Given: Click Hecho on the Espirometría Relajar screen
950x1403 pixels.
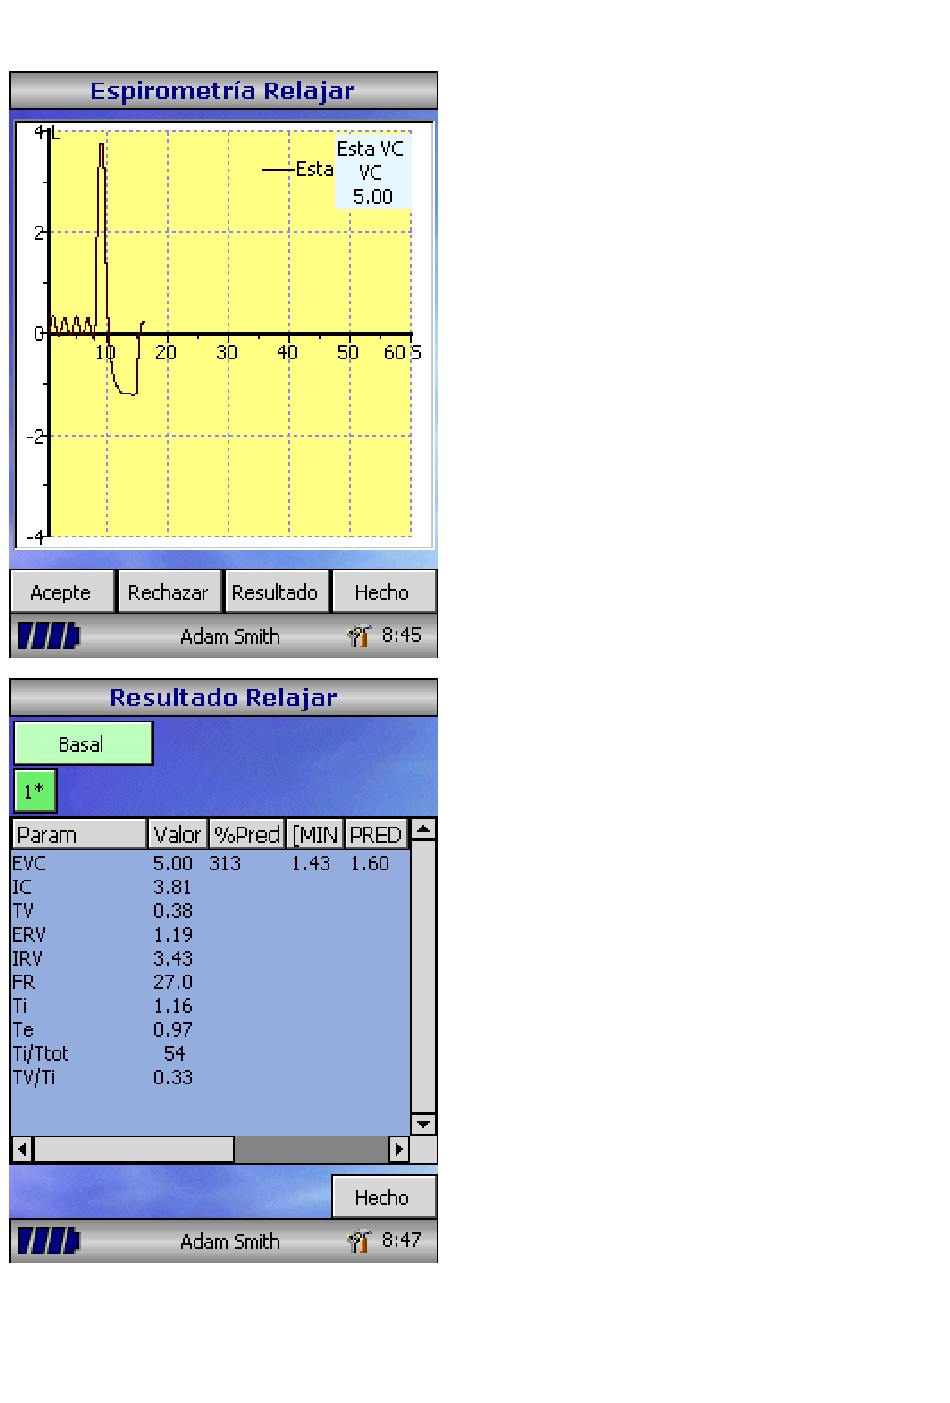Looking at the screenshot, I should pos(383,592).
